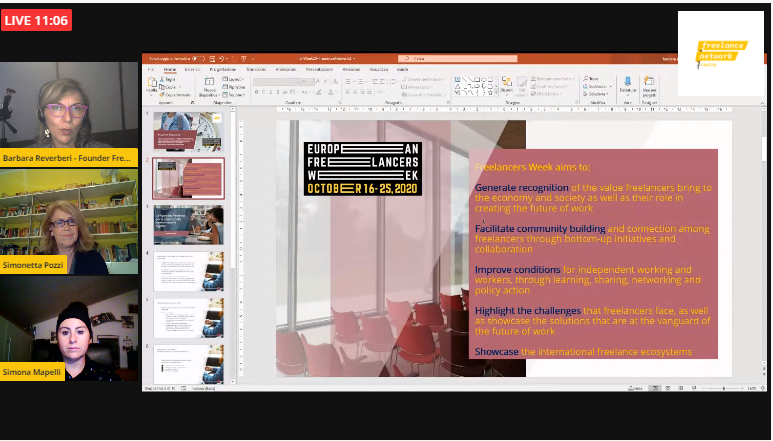Viewport: 773px width, 441px height.
Task: Click the Taglia cut icon
Action: point(163,79)
